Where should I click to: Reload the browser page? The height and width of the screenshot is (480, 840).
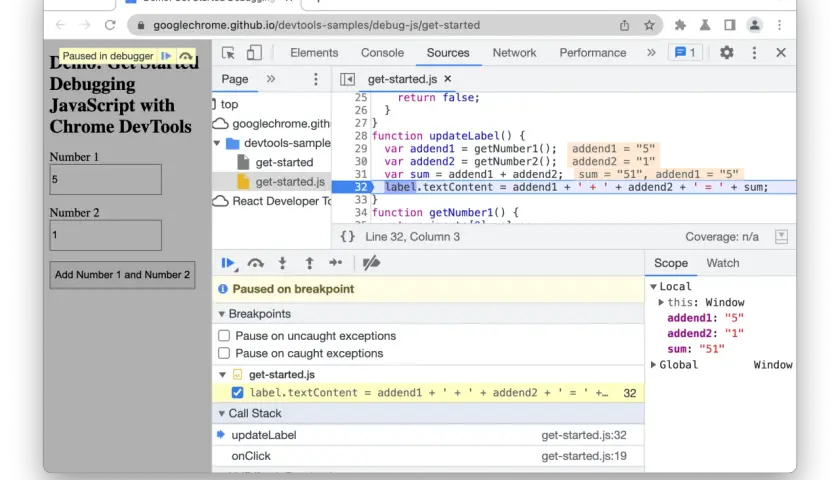[110, 25]
